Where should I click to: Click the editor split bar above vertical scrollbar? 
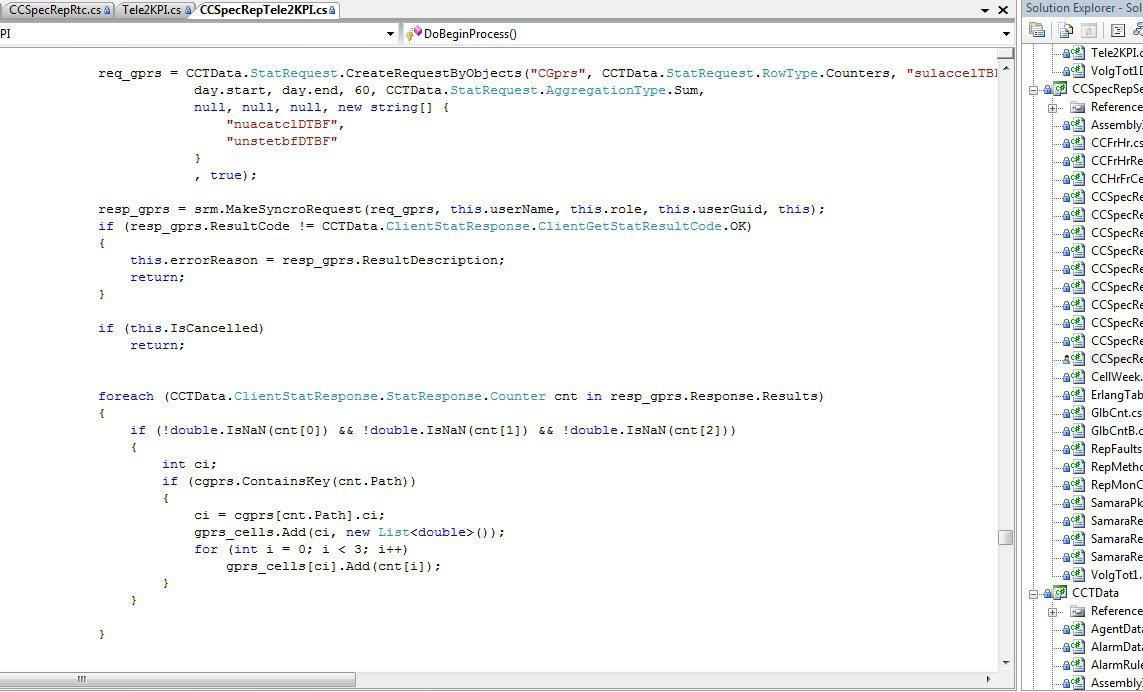tap(1006, 53)
